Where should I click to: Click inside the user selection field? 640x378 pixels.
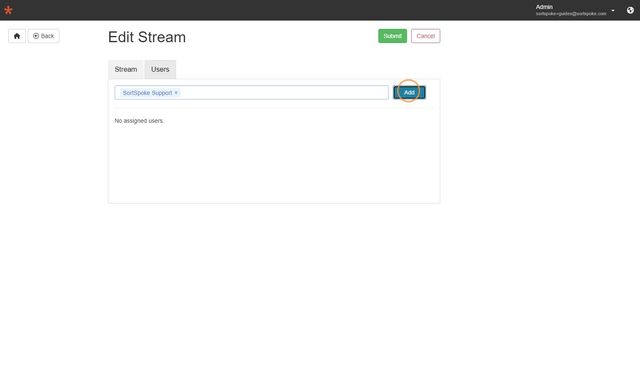coord(251,93)
